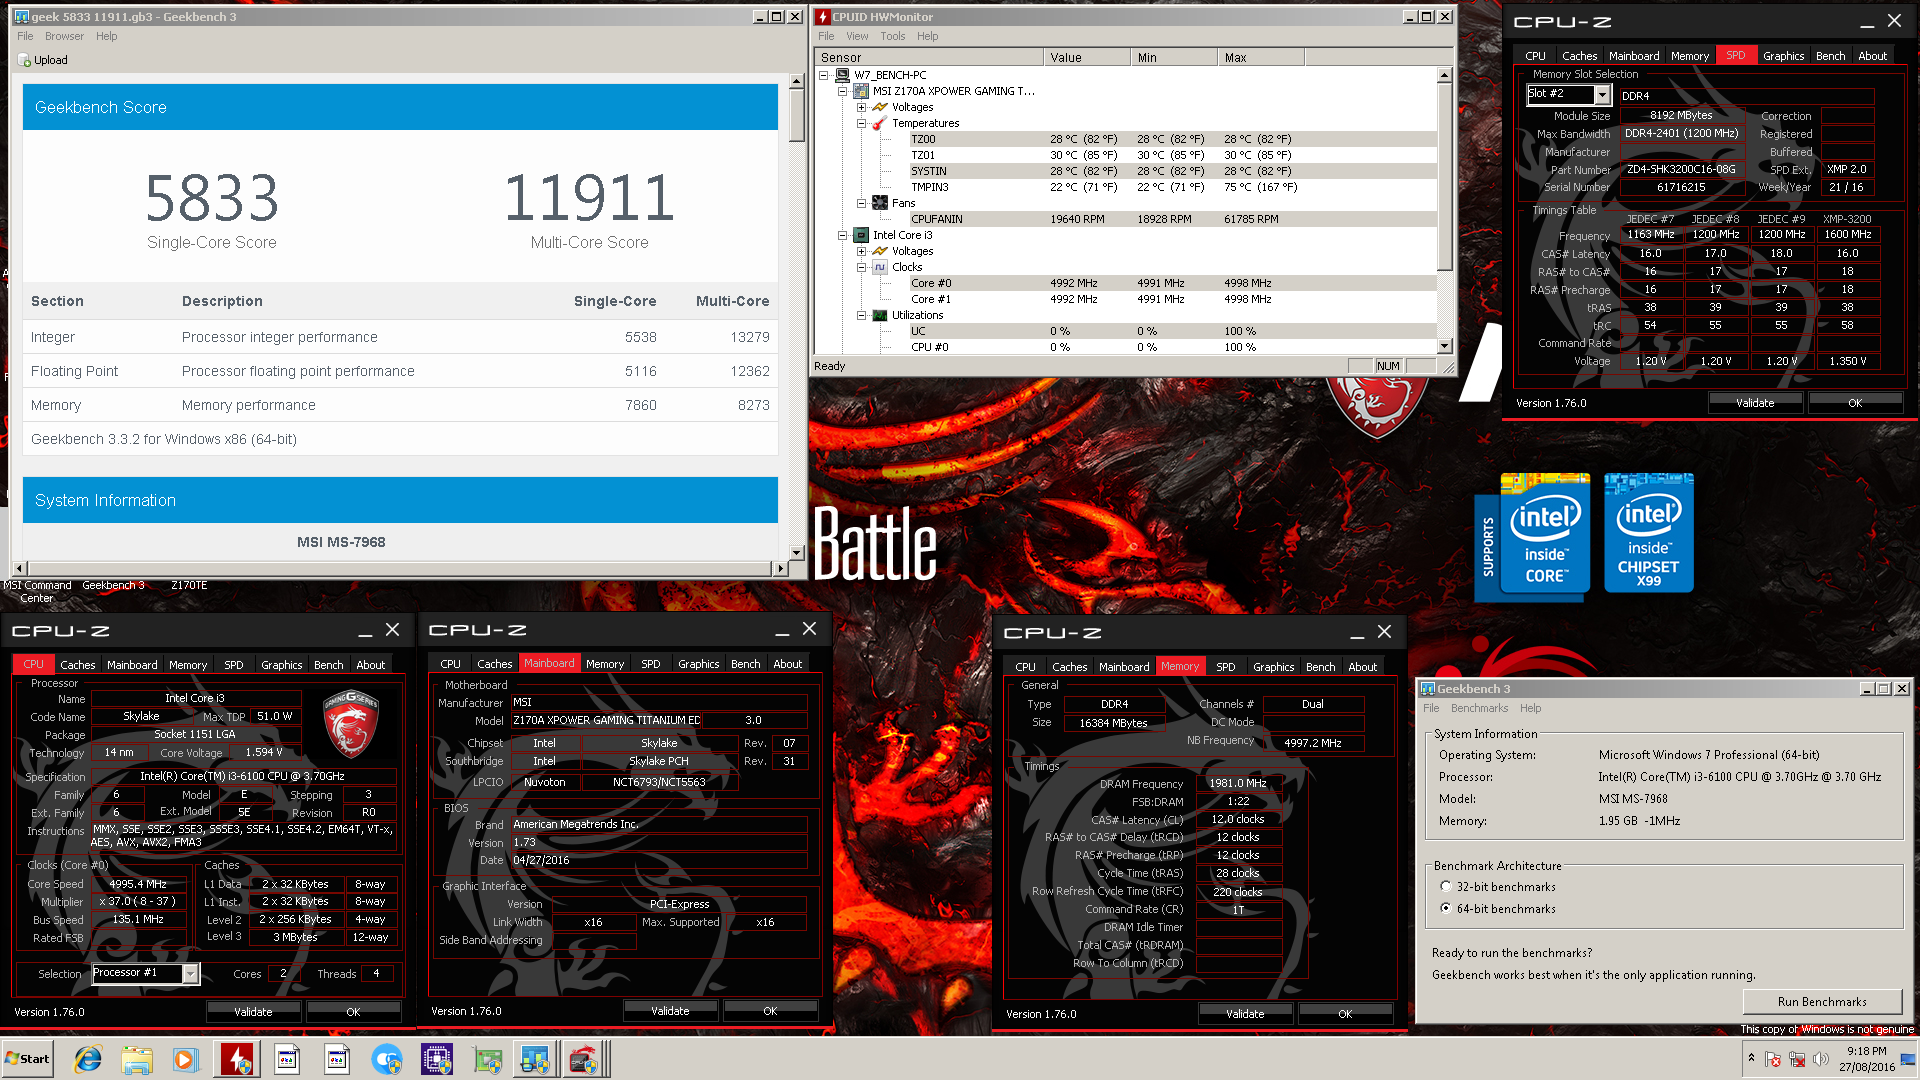Open Tools menu in HWMonitor
1920x1080 pixels.
[x=893, y=36]
